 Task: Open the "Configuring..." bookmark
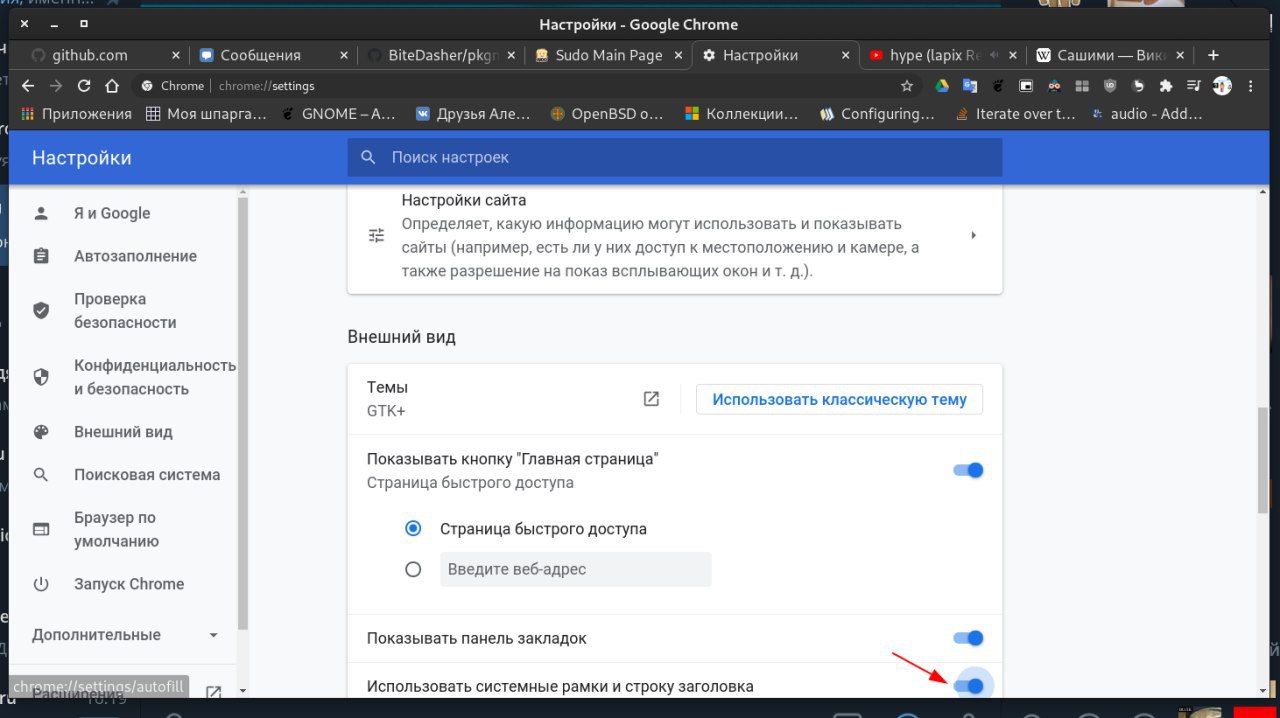(877, 114)
